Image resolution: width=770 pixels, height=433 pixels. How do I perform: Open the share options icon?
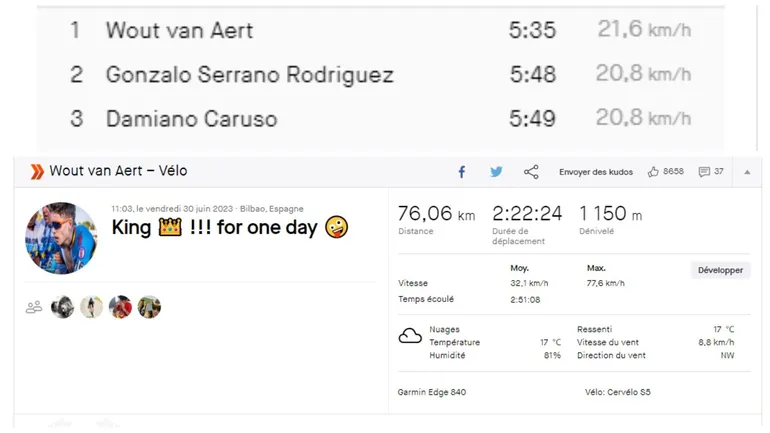click(531, 172)
